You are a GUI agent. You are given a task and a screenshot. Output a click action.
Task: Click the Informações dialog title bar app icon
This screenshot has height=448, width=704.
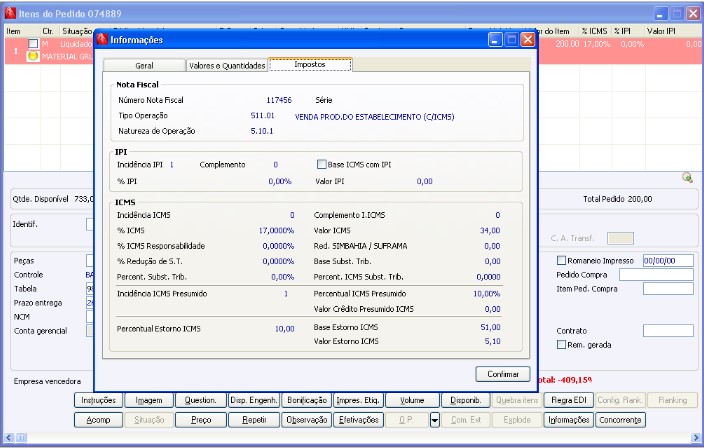102,40
